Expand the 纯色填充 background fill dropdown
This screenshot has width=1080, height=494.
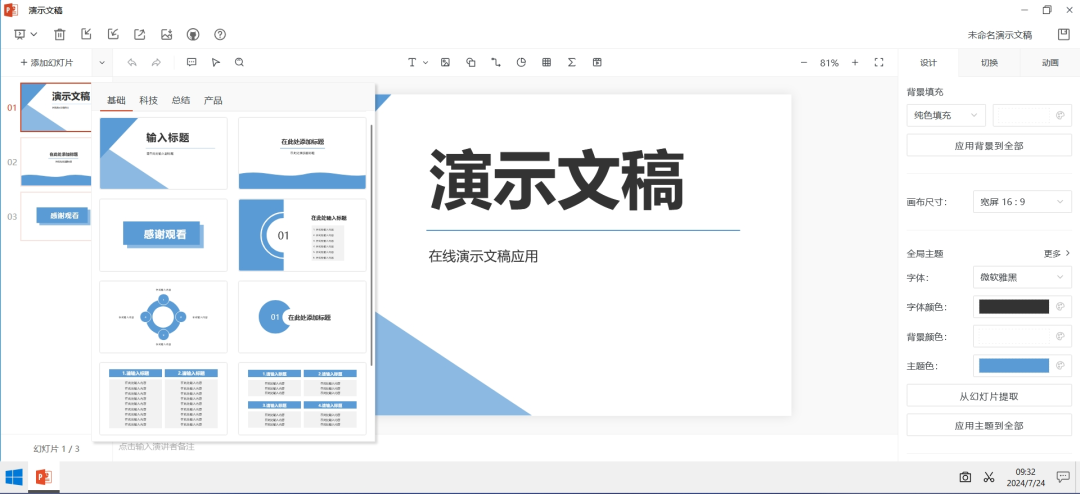pos(946,116)
